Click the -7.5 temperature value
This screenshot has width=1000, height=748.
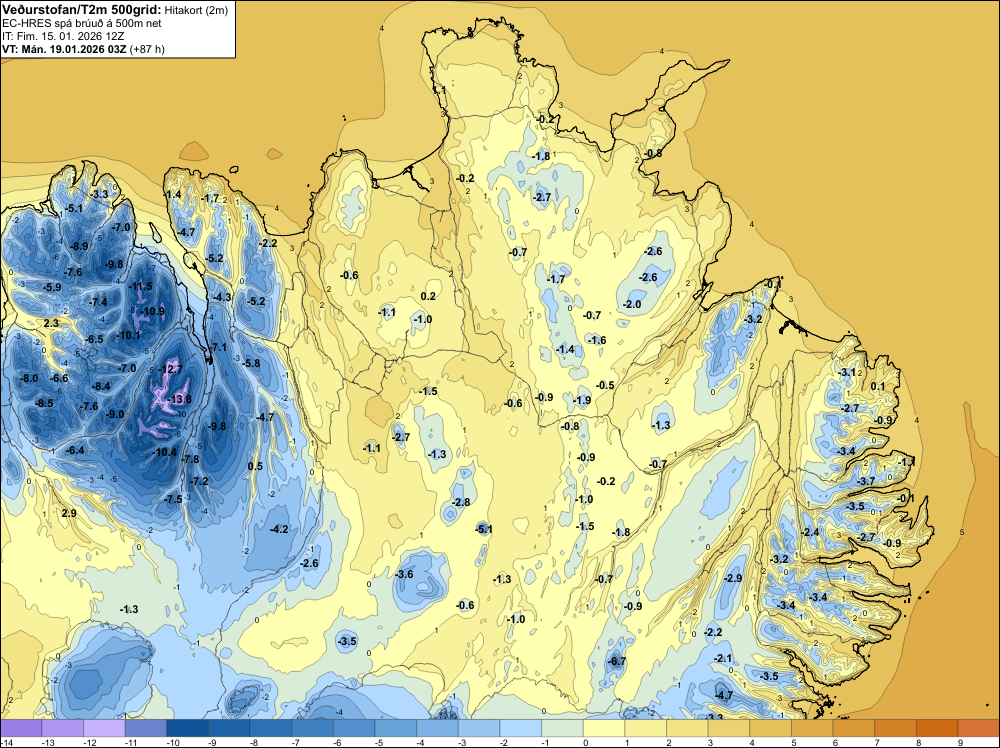pyautogui.click(x=173, y=499)
